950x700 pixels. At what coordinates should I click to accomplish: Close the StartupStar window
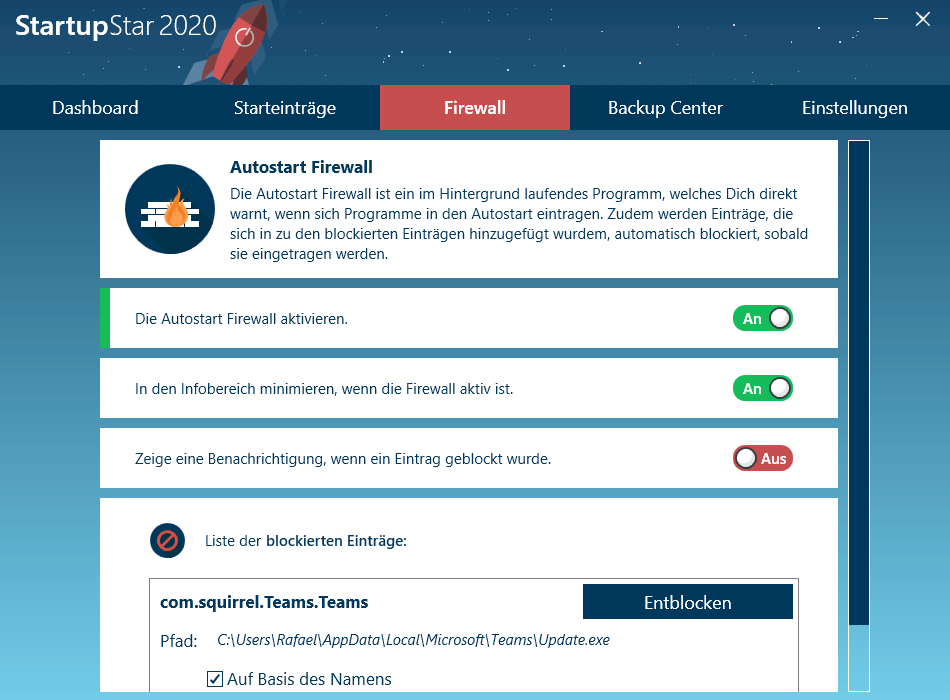(x=922, y=19)
